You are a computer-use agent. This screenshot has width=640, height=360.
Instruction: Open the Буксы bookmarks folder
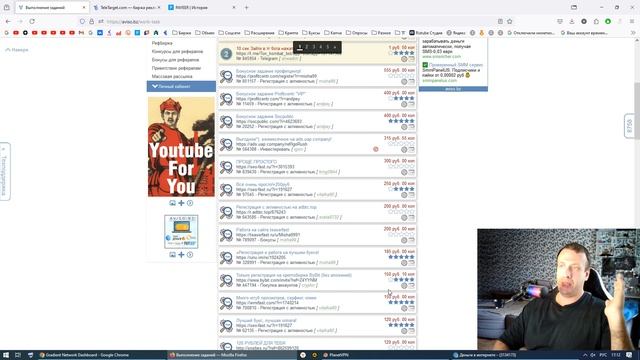[x=311, y=33]
